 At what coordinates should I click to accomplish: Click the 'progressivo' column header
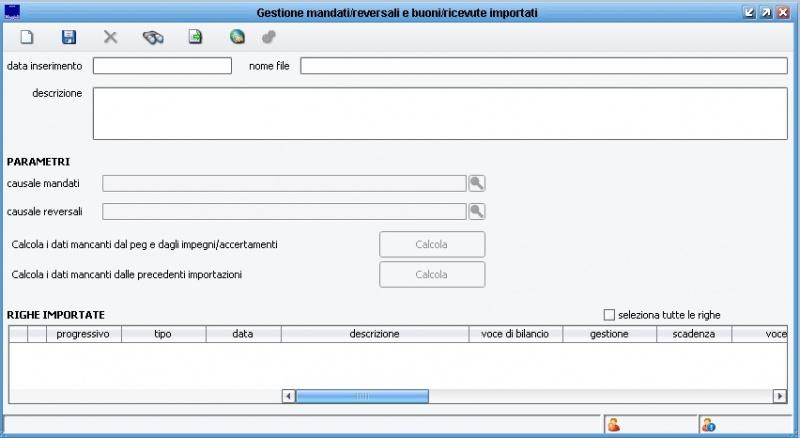pos(84,334)
